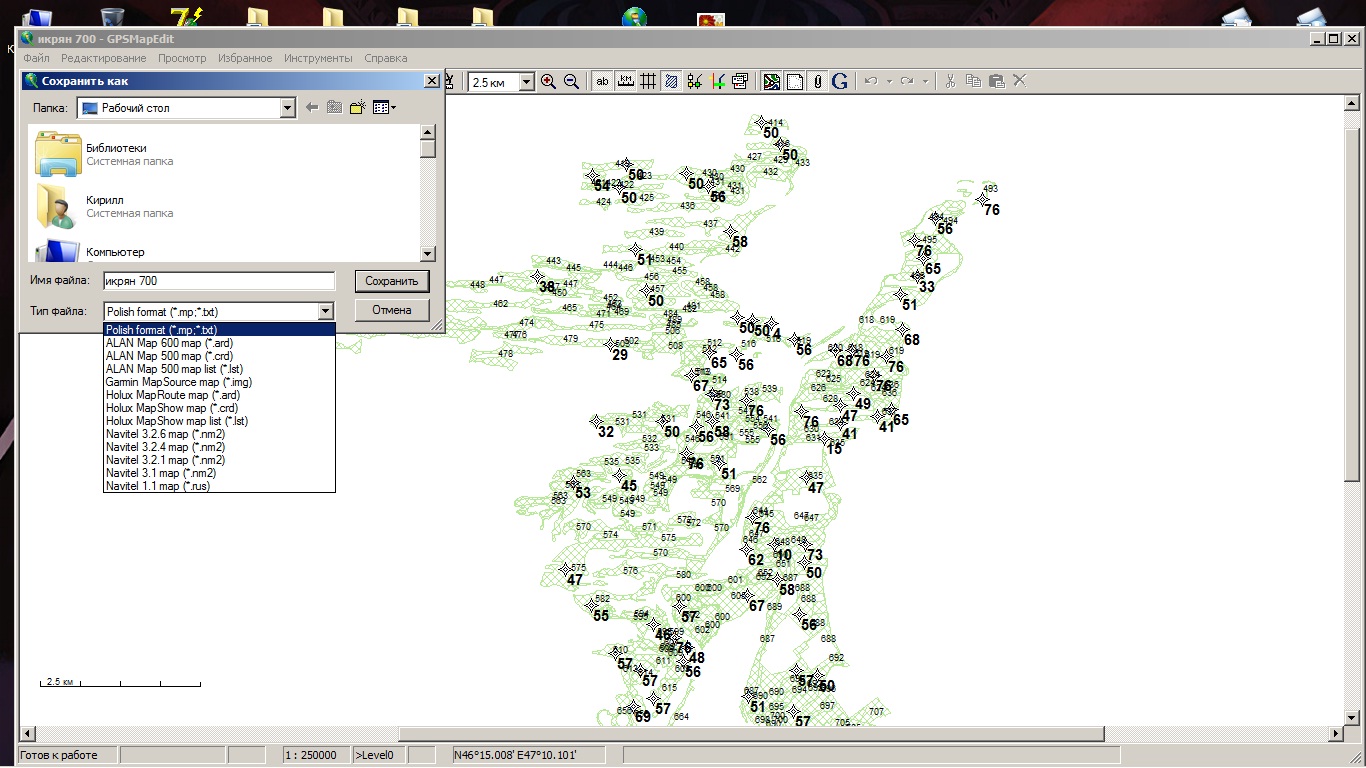Viewport: 1366px width, 768px height.
Task: Click the Имя файла filename input field
Action: pos(218,282)
